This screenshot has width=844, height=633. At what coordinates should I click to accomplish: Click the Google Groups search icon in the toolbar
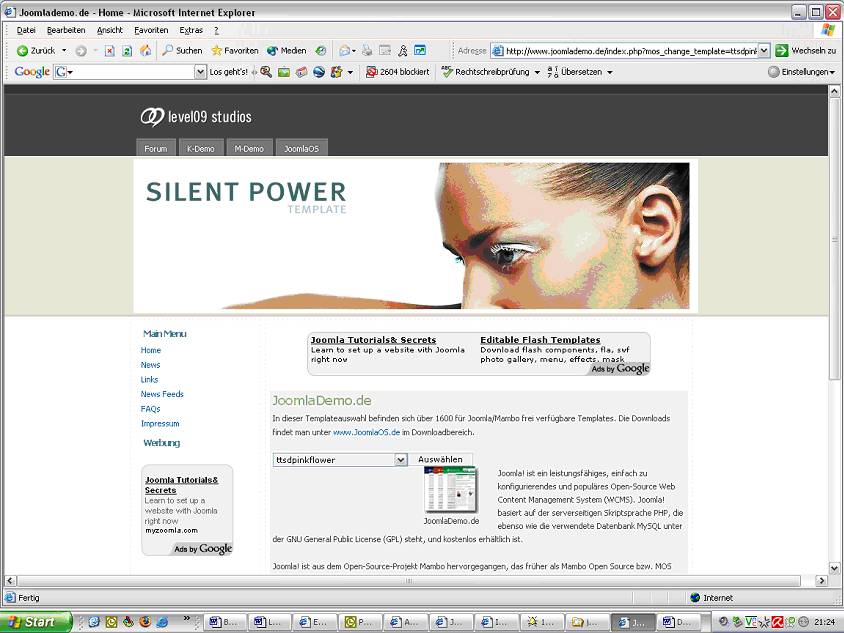pyautogui.click(x=301, y=72)
